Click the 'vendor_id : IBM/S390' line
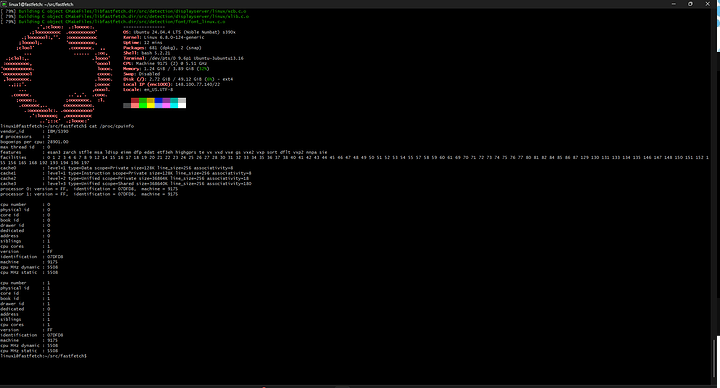This screenshot has height=388, width=720. [34, 131]
